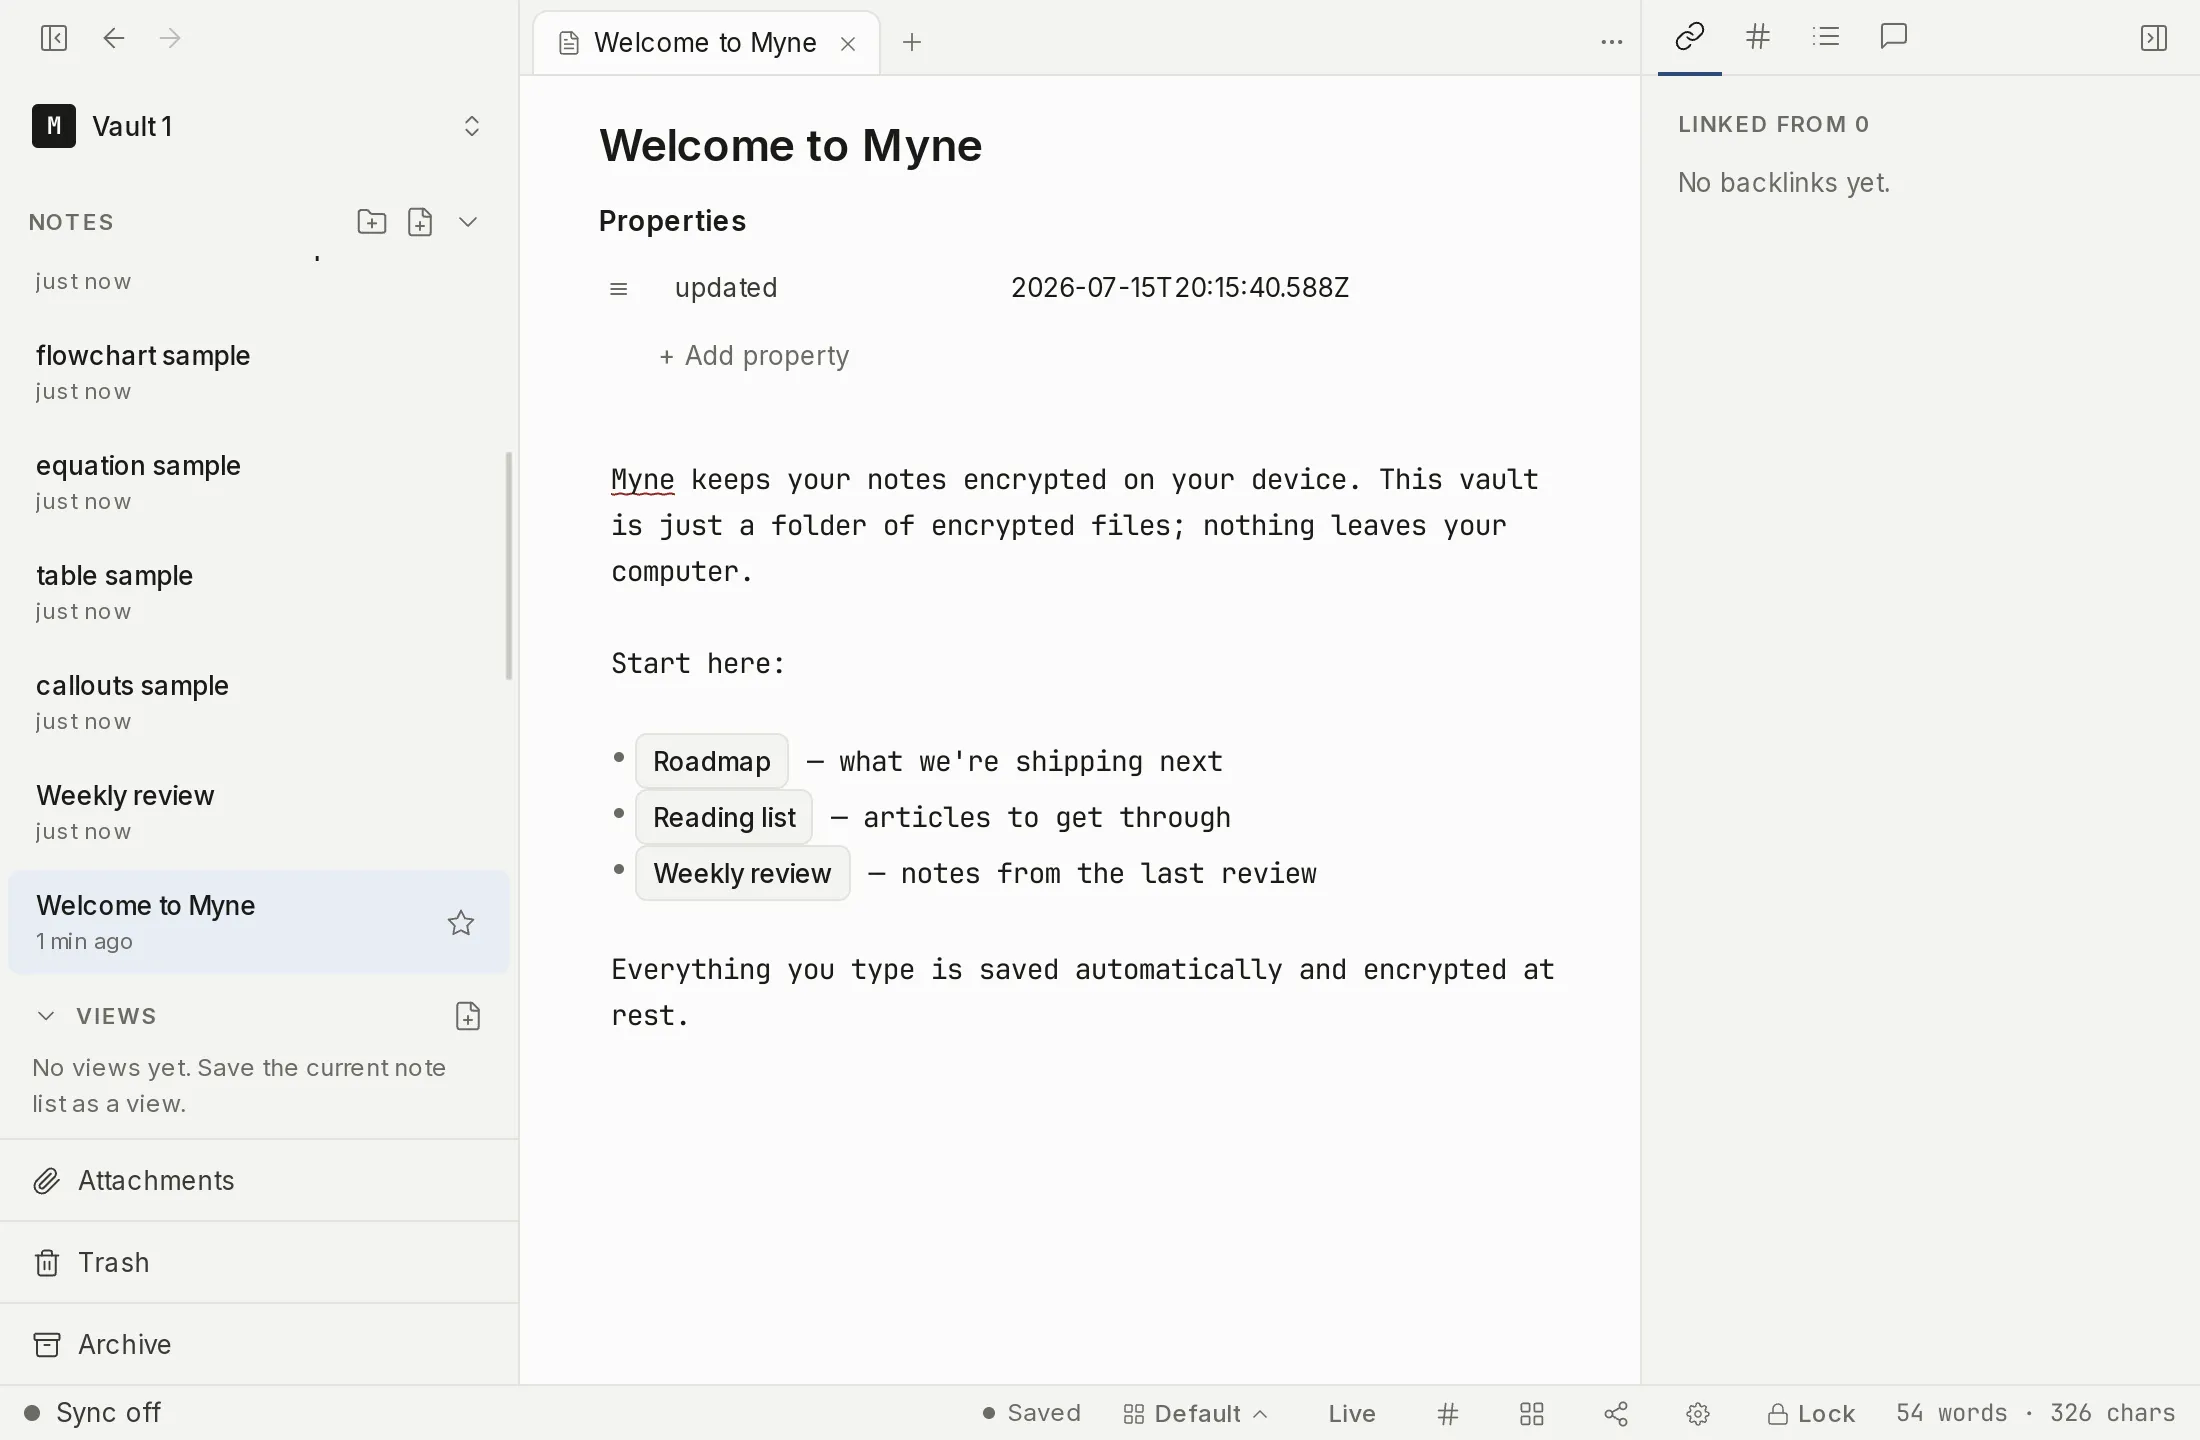Open the comments panel icon

[x=1894, y=37]
